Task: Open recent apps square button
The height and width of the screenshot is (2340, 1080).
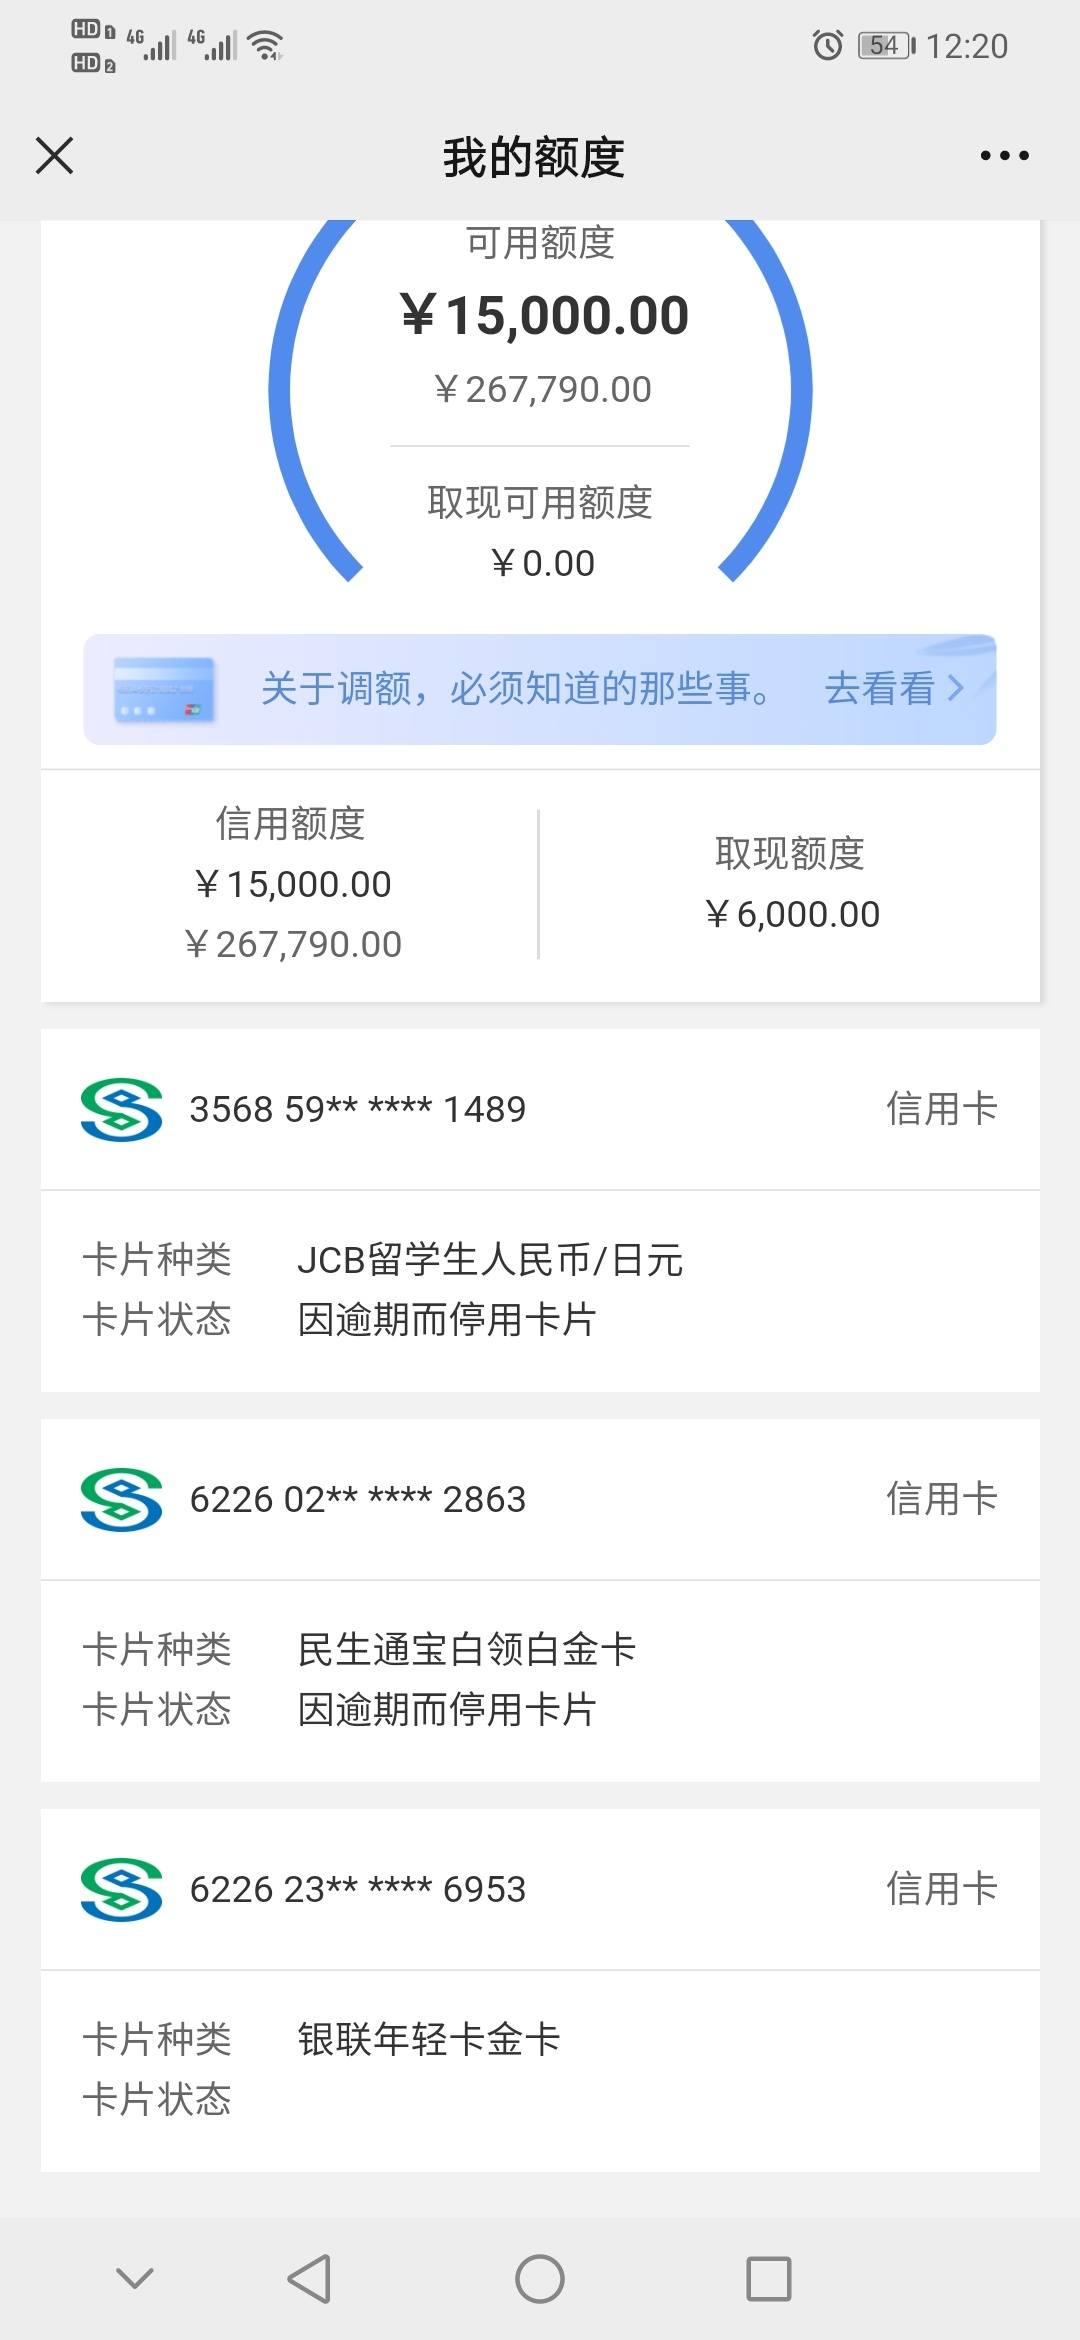Action: 769,2279
